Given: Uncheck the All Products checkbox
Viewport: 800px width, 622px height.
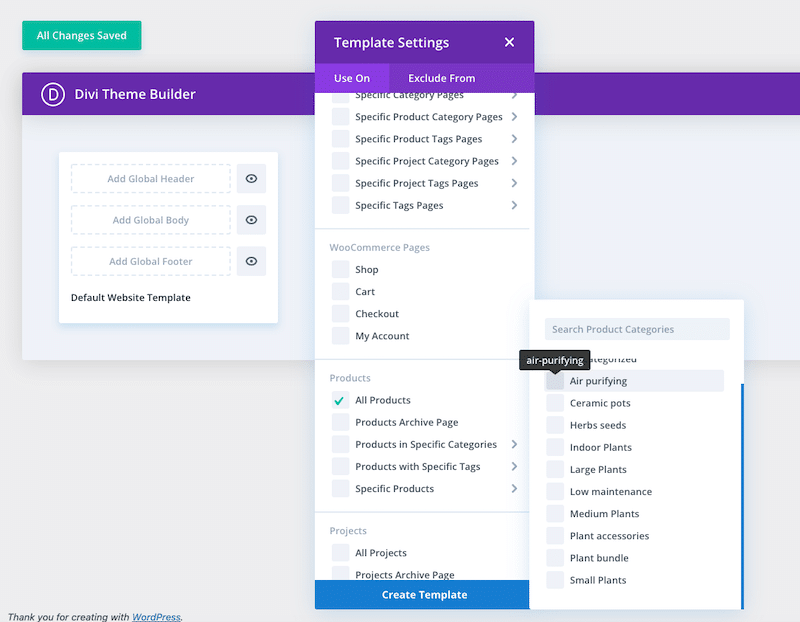Looking at the screenshot, I should [x=339, y=400].
